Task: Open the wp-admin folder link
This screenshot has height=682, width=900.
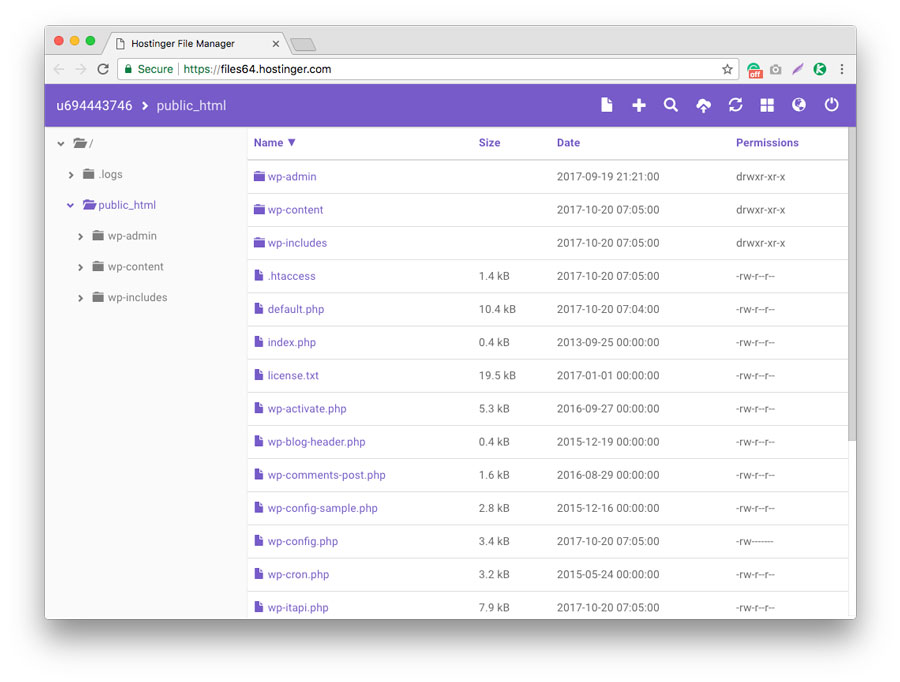Action: tap(292, 176)
